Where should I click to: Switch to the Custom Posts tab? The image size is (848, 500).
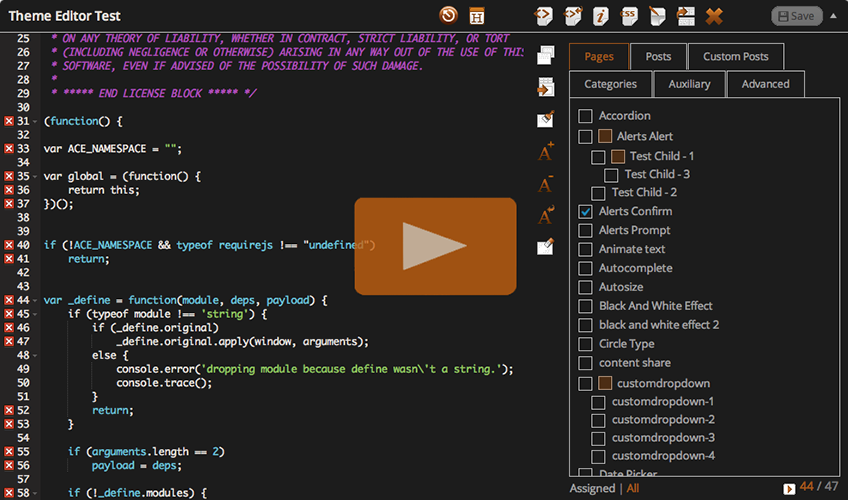735,57
